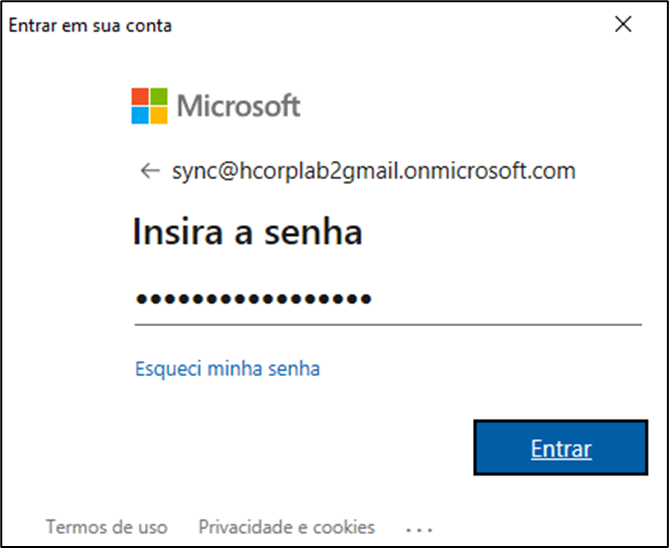Open the Privacidade e cookies link

(286, 527)
